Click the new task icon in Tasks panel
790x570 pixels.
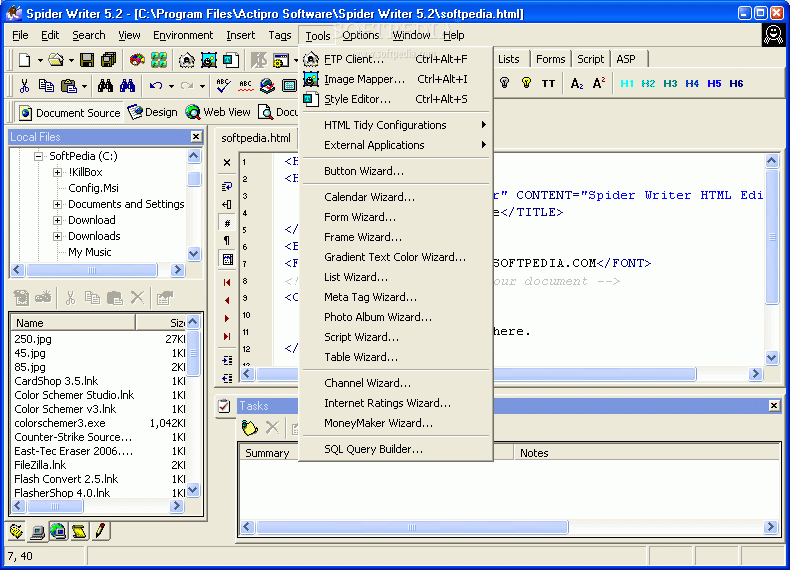click(x=249, y=428)
